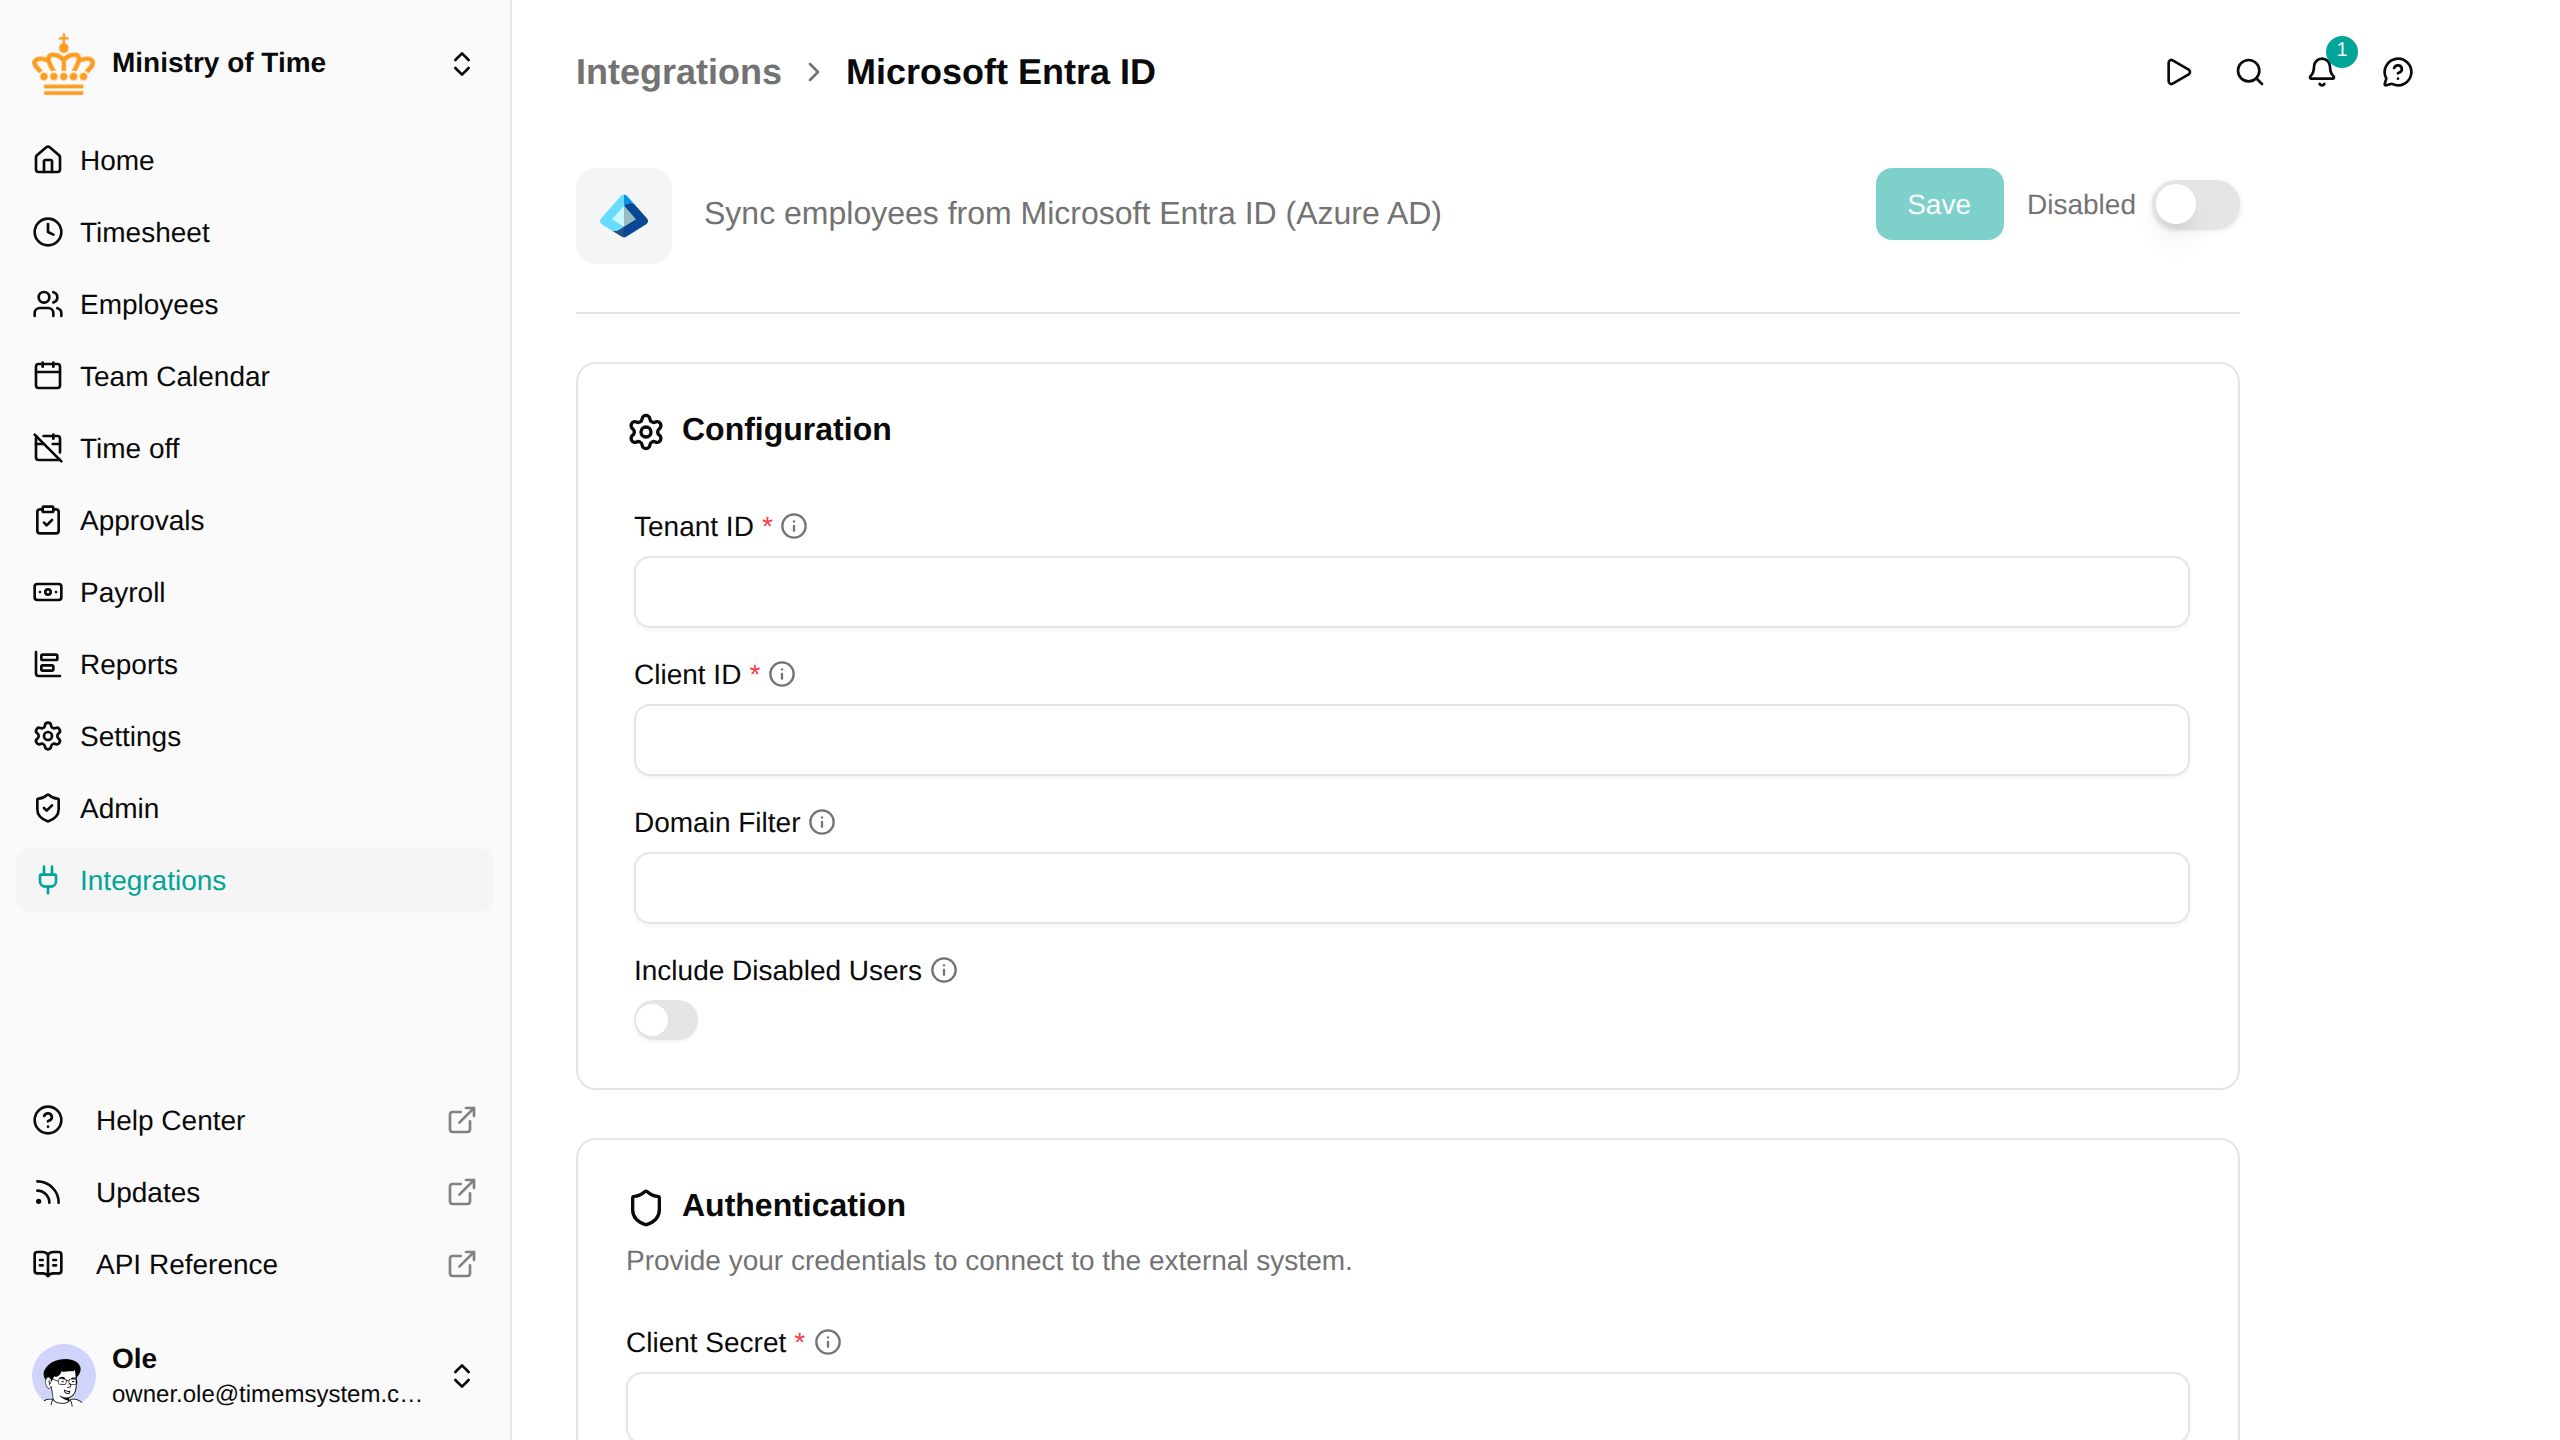This screenshot has width=2560, height=1440.
Task: Open search with magnifier icon
Action: pyautogui.click(x=2250, y=72)
